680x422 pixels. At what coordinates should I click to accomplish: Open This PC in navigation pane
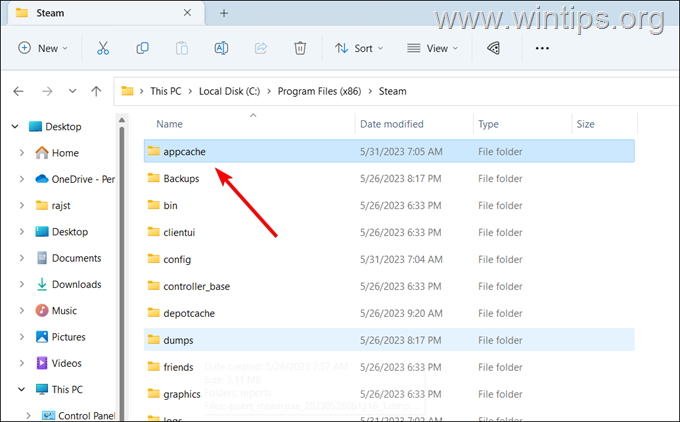(x=59, y=389)
